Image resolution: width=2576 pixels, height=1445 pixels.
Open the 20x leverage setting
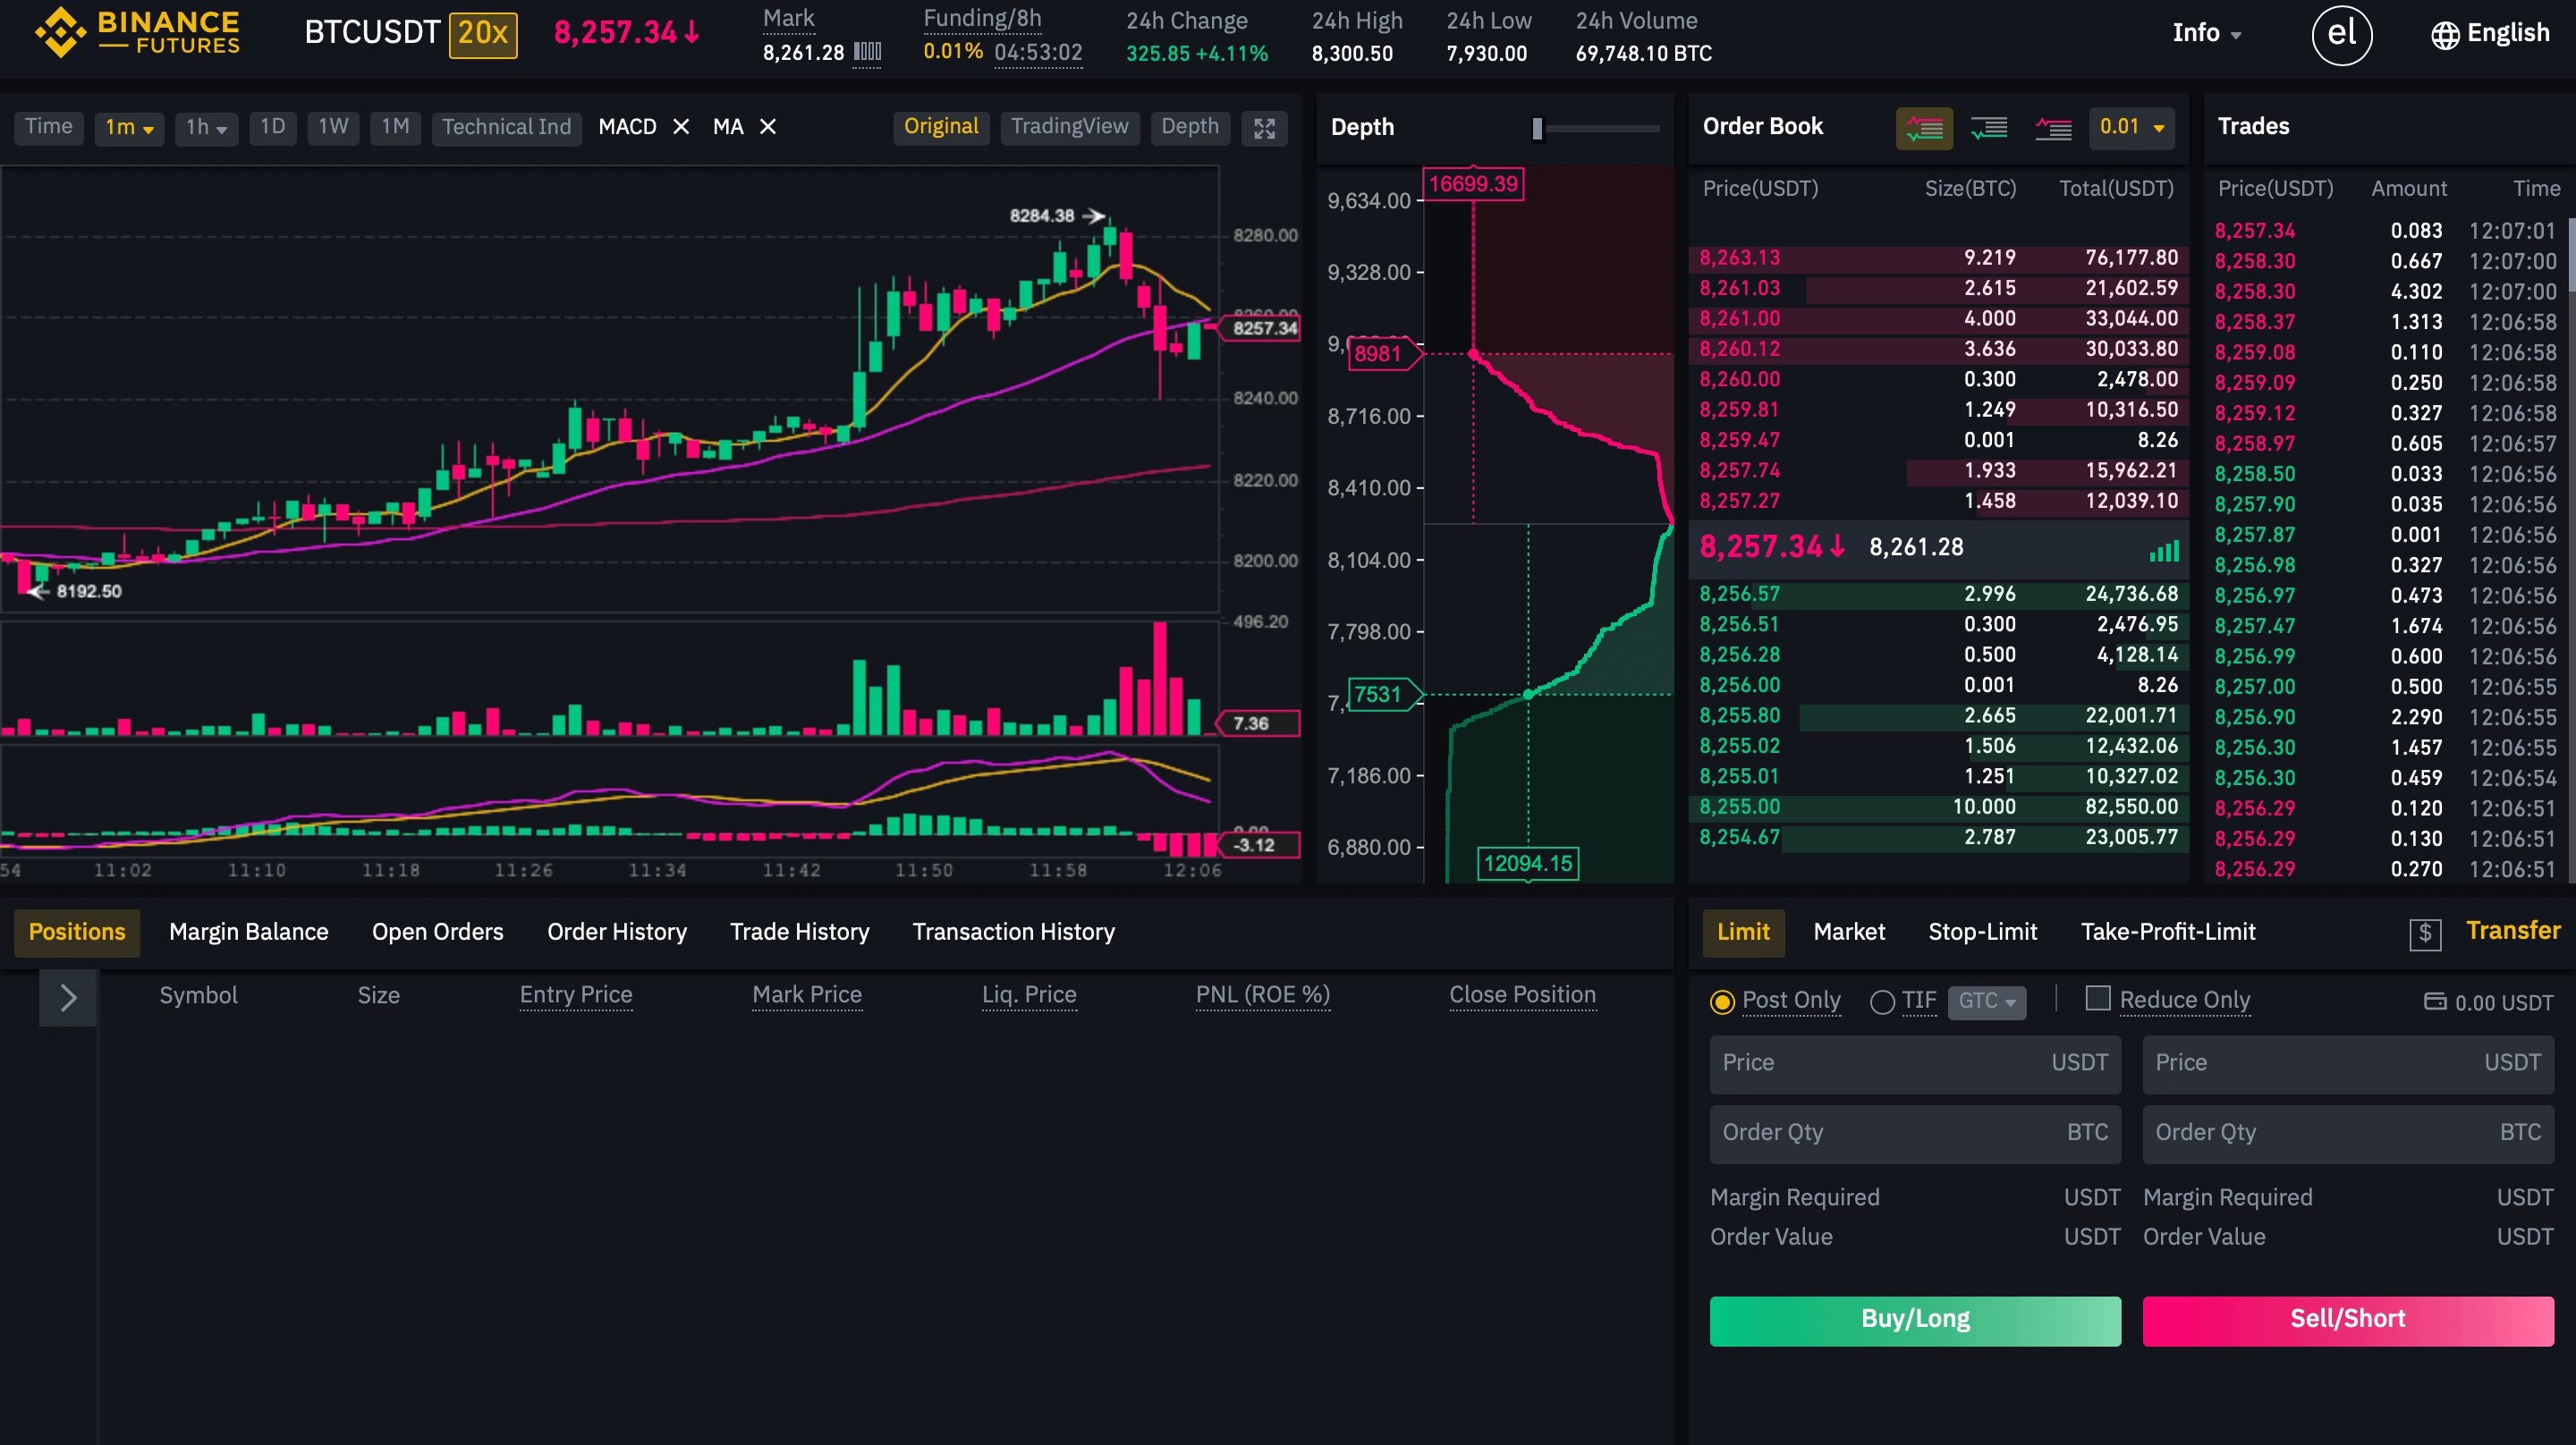coord(483,34)
